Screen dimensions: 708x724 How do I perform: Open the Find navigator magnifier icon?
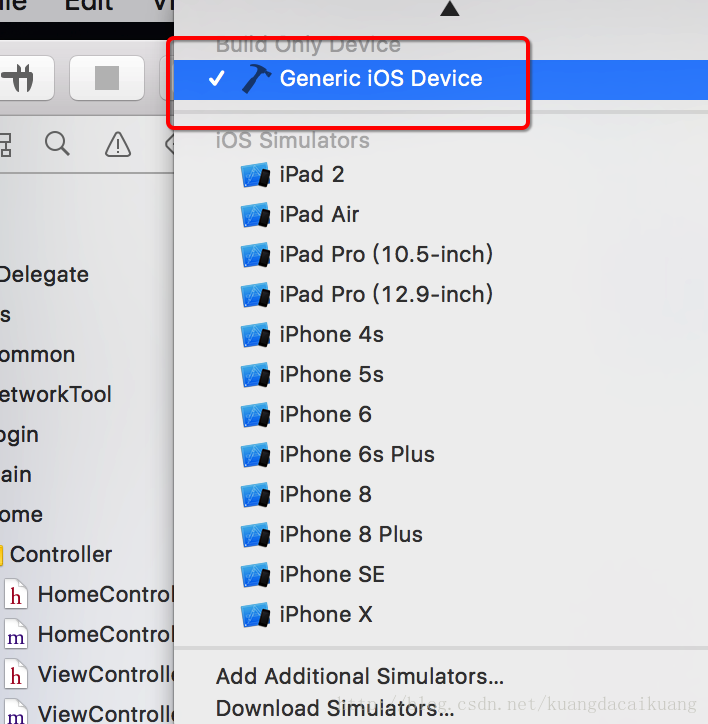[57, 144]
